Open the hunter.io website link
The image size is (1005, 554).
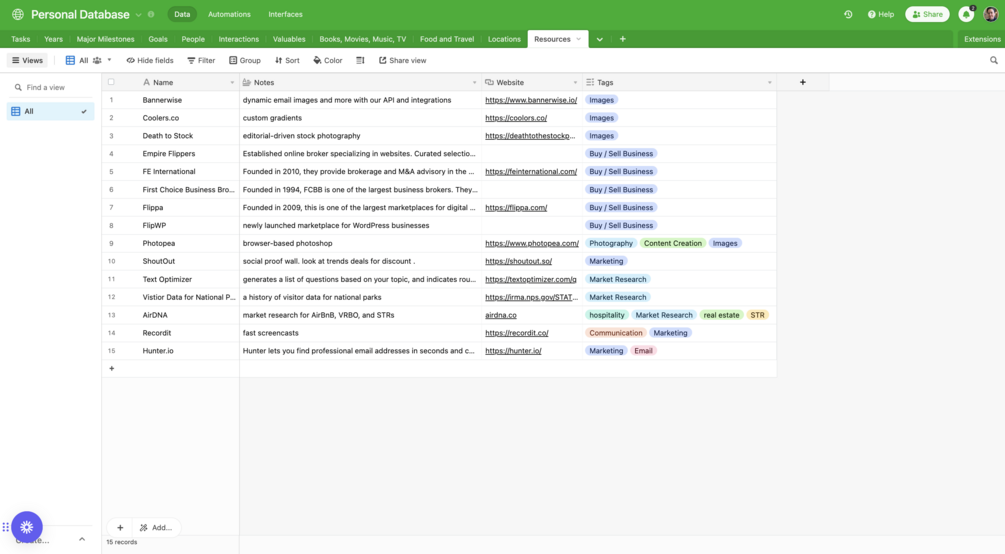coord(513,351)
